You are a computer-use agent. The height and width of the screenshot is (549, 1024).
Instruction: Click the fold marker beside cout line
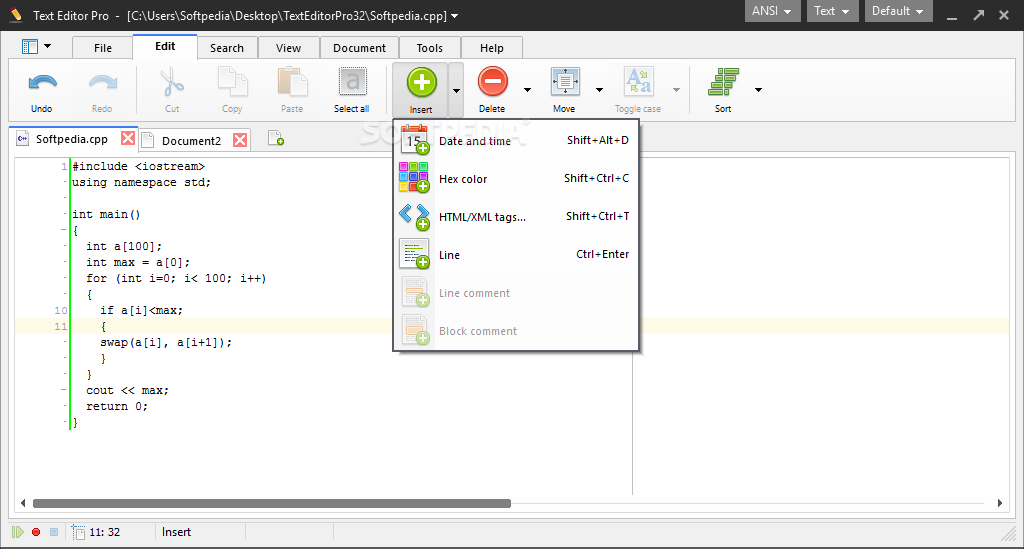tap(63, 390)
